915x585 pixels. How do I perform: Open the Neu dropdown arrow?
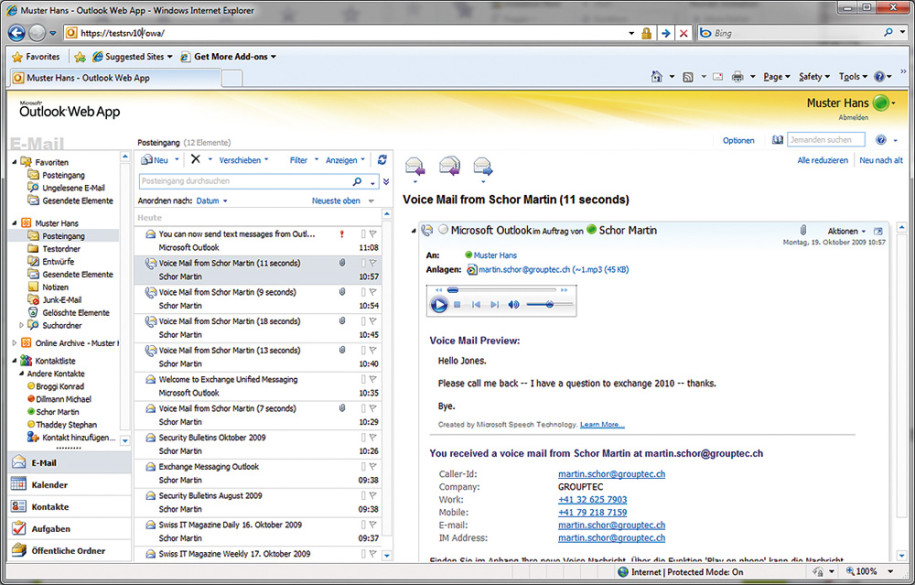(177, 160)
